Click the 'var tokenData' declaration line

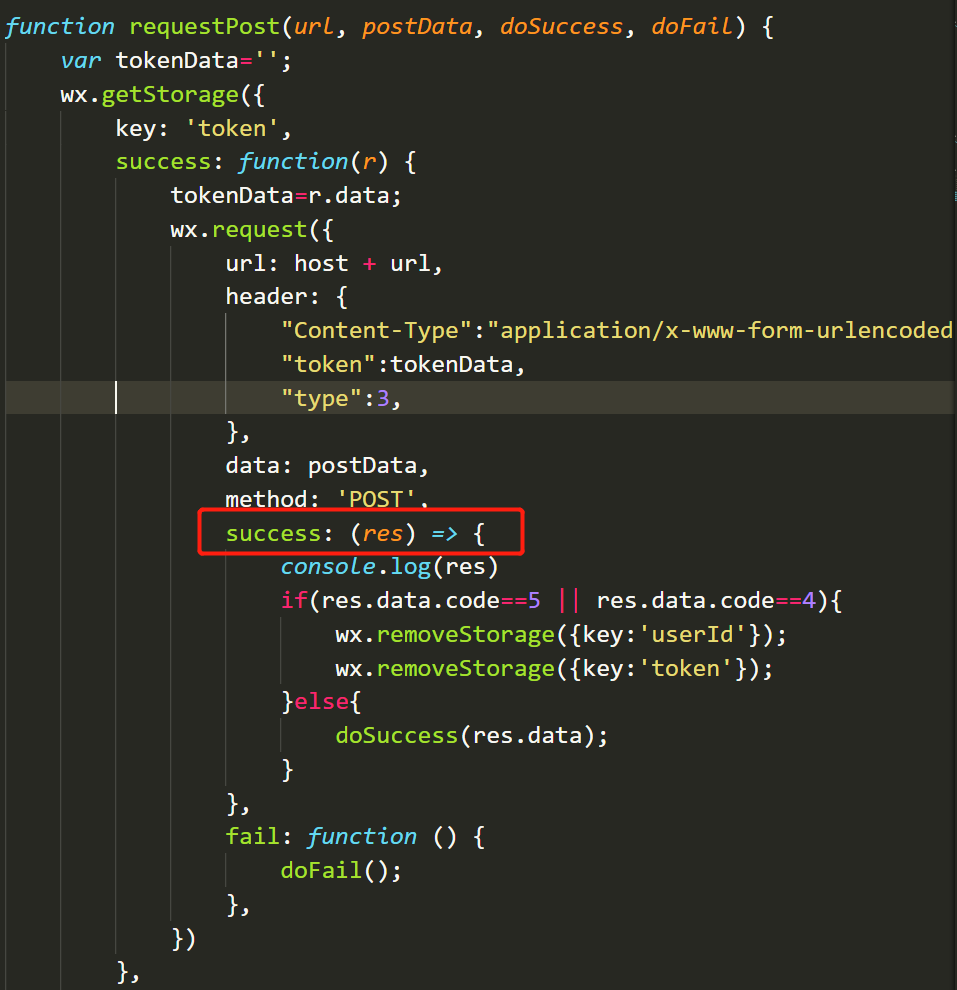click(x=176, y=61)
